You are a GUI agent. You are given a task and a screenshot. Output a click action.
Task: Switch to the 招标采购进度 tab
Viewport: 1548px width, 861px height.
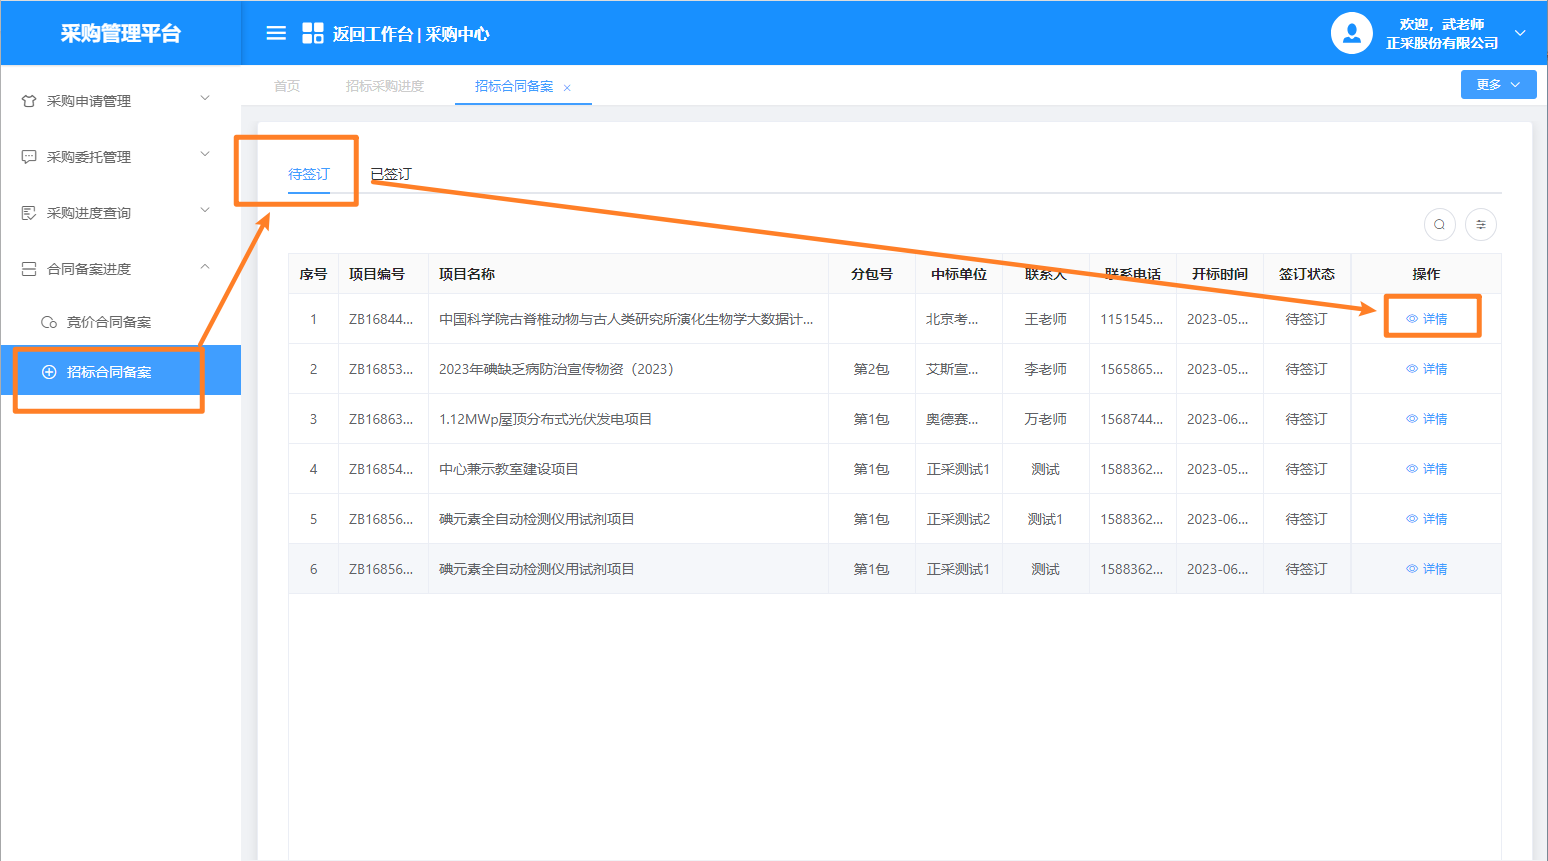pyautogui.click(x=385, y=86)
